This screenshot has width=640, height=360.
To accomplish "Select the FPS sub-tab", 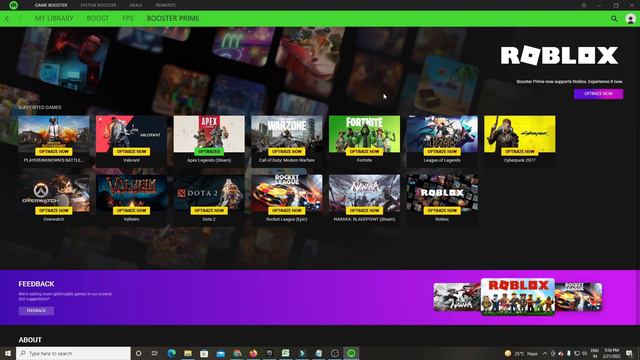I will pos(128,18).
